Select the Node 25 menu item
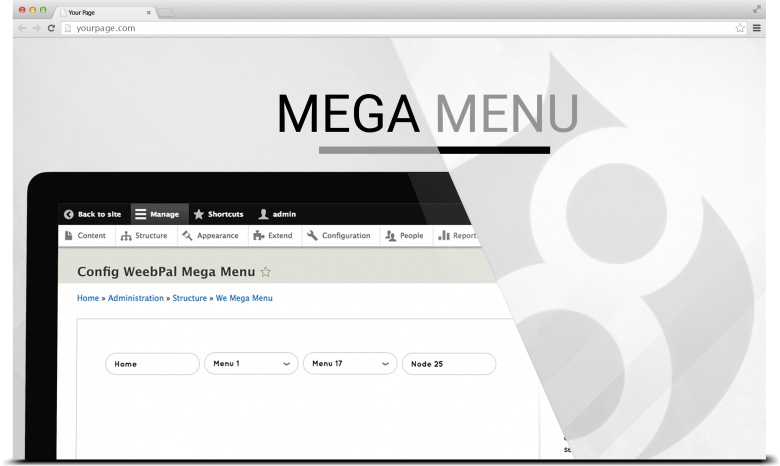 click(x=448, y=364)
